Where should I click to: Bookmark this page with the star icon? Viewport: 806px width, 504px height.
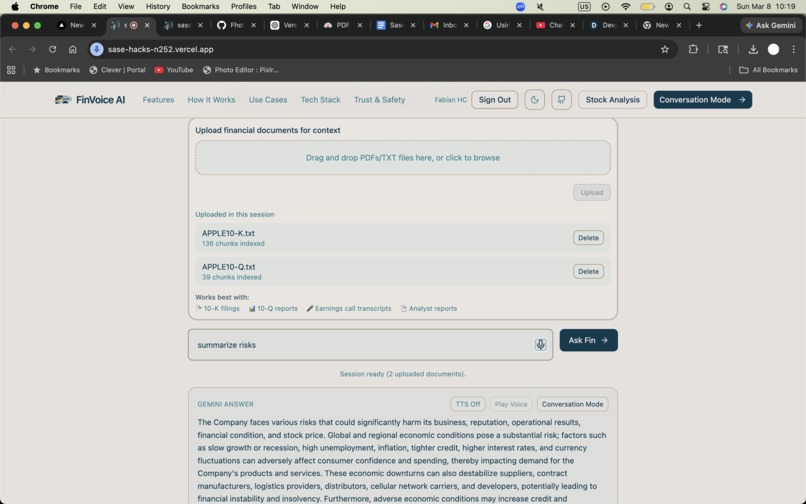[x=665, y=49]
